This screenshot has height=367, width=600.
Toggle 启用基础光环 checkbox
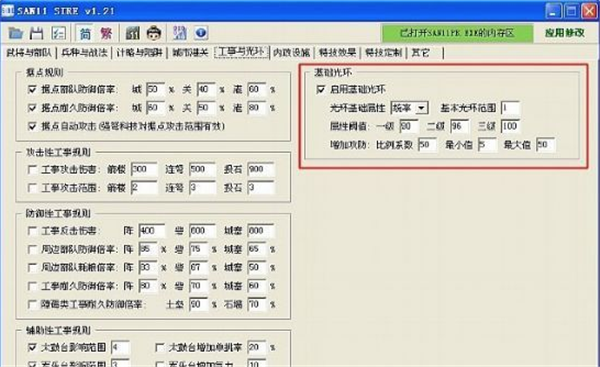(x=321, y=90)
